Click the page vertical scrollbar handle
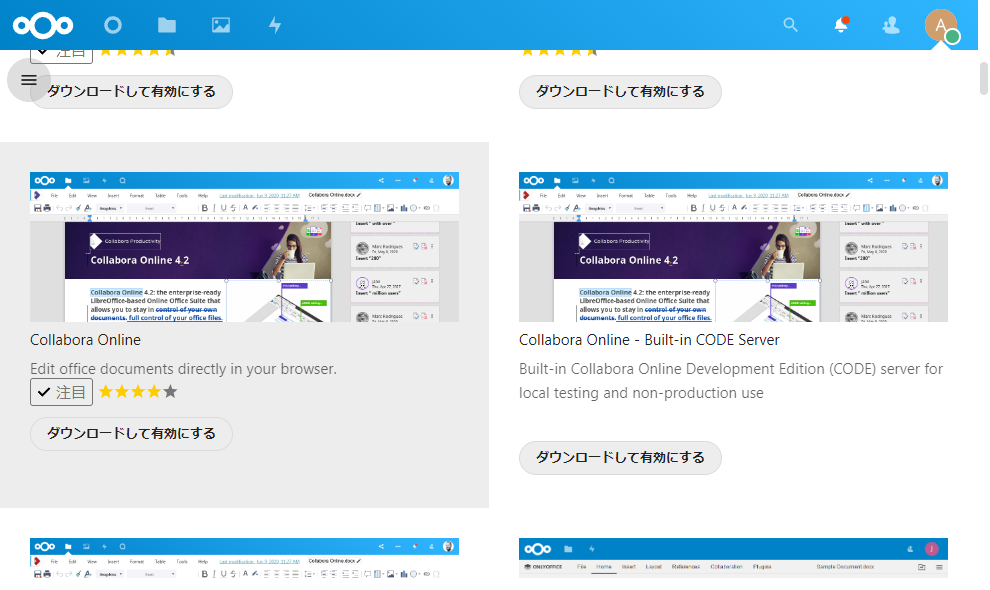The width and height of the screenshot is (990, 590). tap(984, 78)
